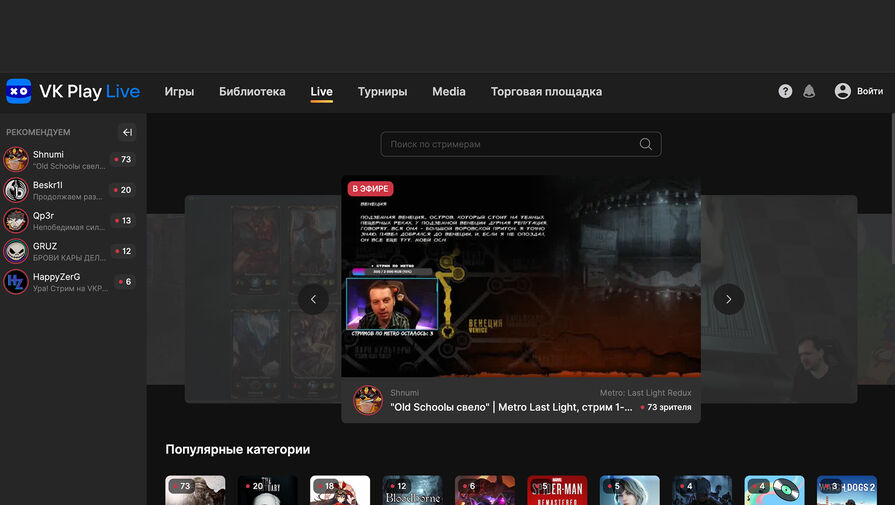The image size is (895, 505).
Task: Select the Live tab
Action: (321, 91)
